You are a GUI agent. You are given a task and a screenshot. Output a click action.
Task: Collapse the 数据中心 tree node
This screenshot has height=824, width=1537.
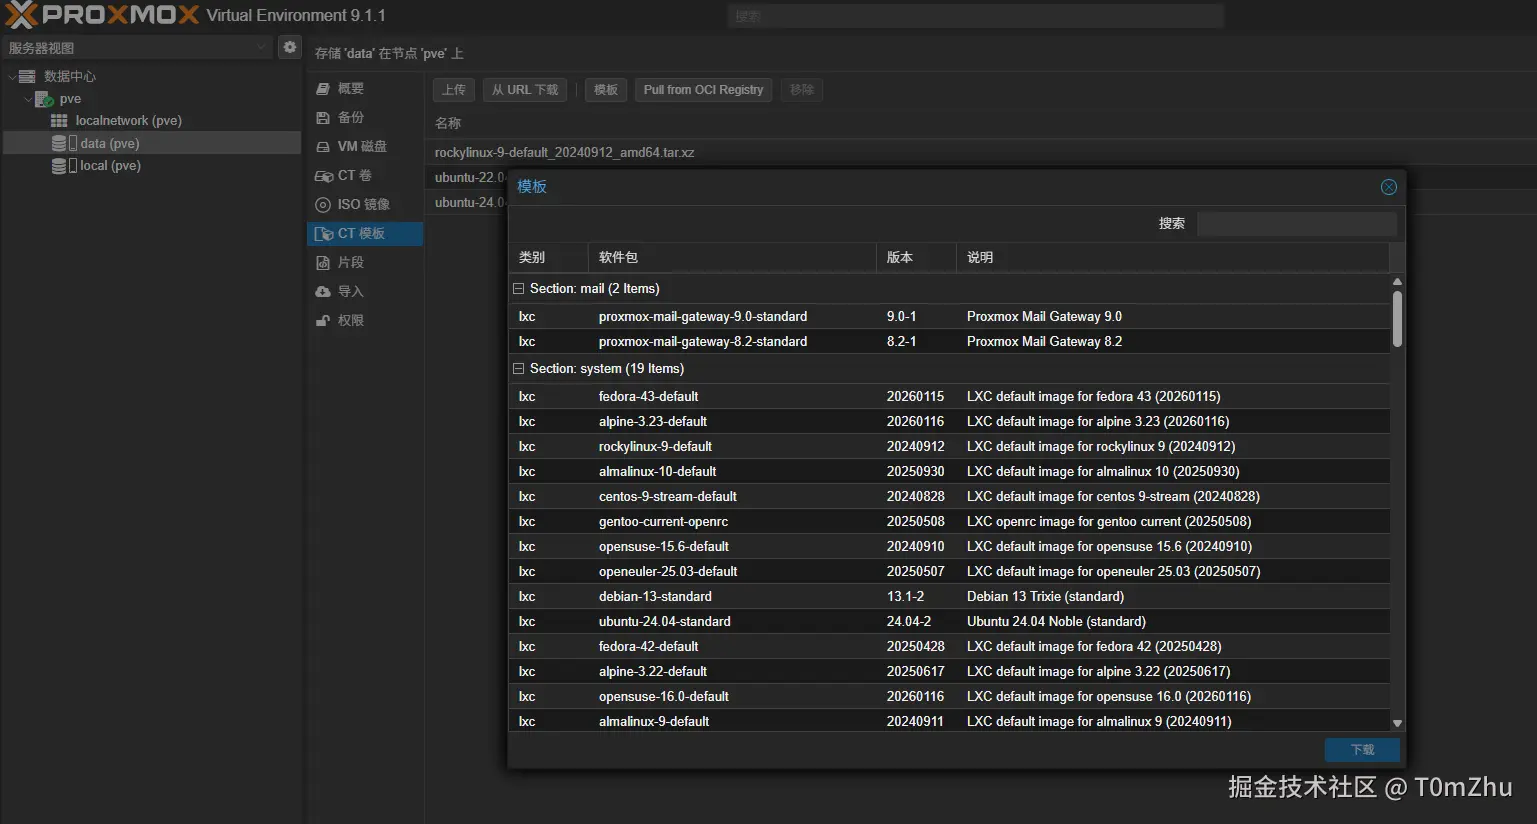(x=12, y=76)
